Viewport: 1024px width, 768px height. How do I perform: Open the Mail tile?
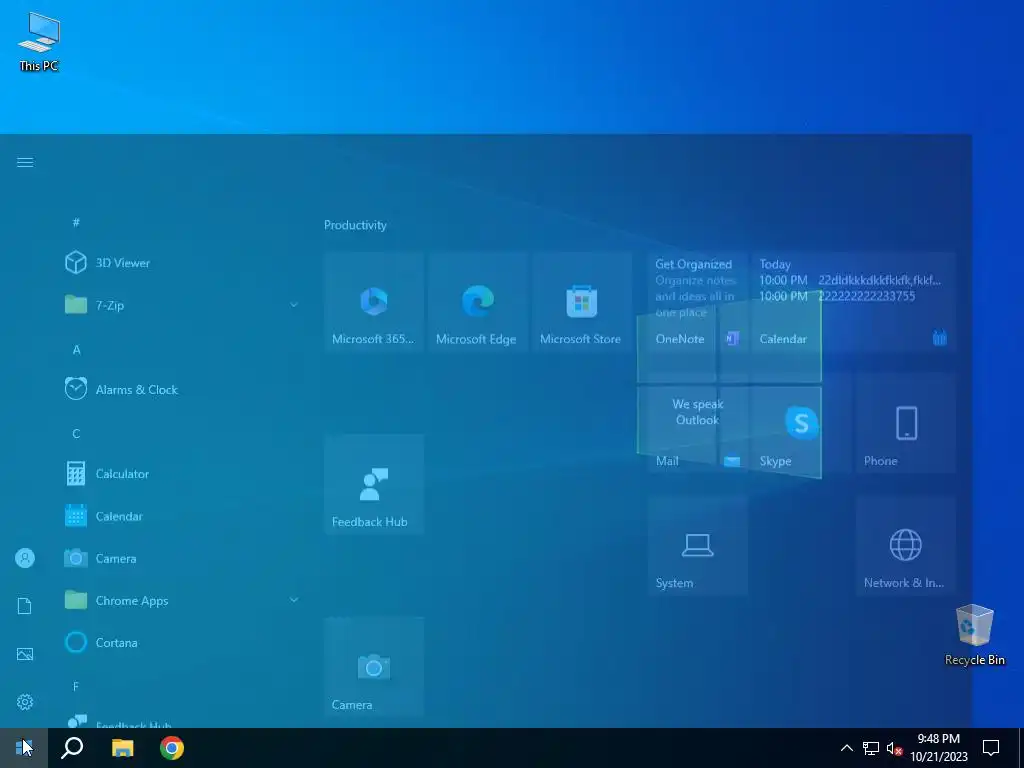click(x=697, y=424)
